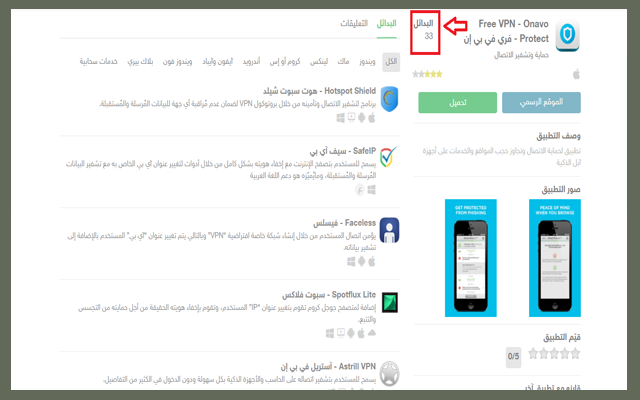Screen dimensions: 640x400
Task: Filter alternatives by أندرويد
Action: coord(251,61)
